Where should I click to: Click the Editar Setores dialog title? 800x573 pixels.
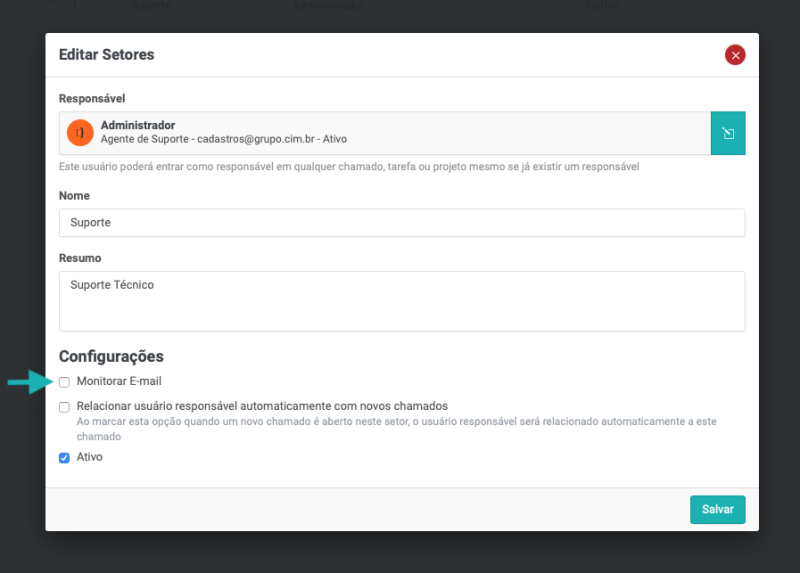107,55
